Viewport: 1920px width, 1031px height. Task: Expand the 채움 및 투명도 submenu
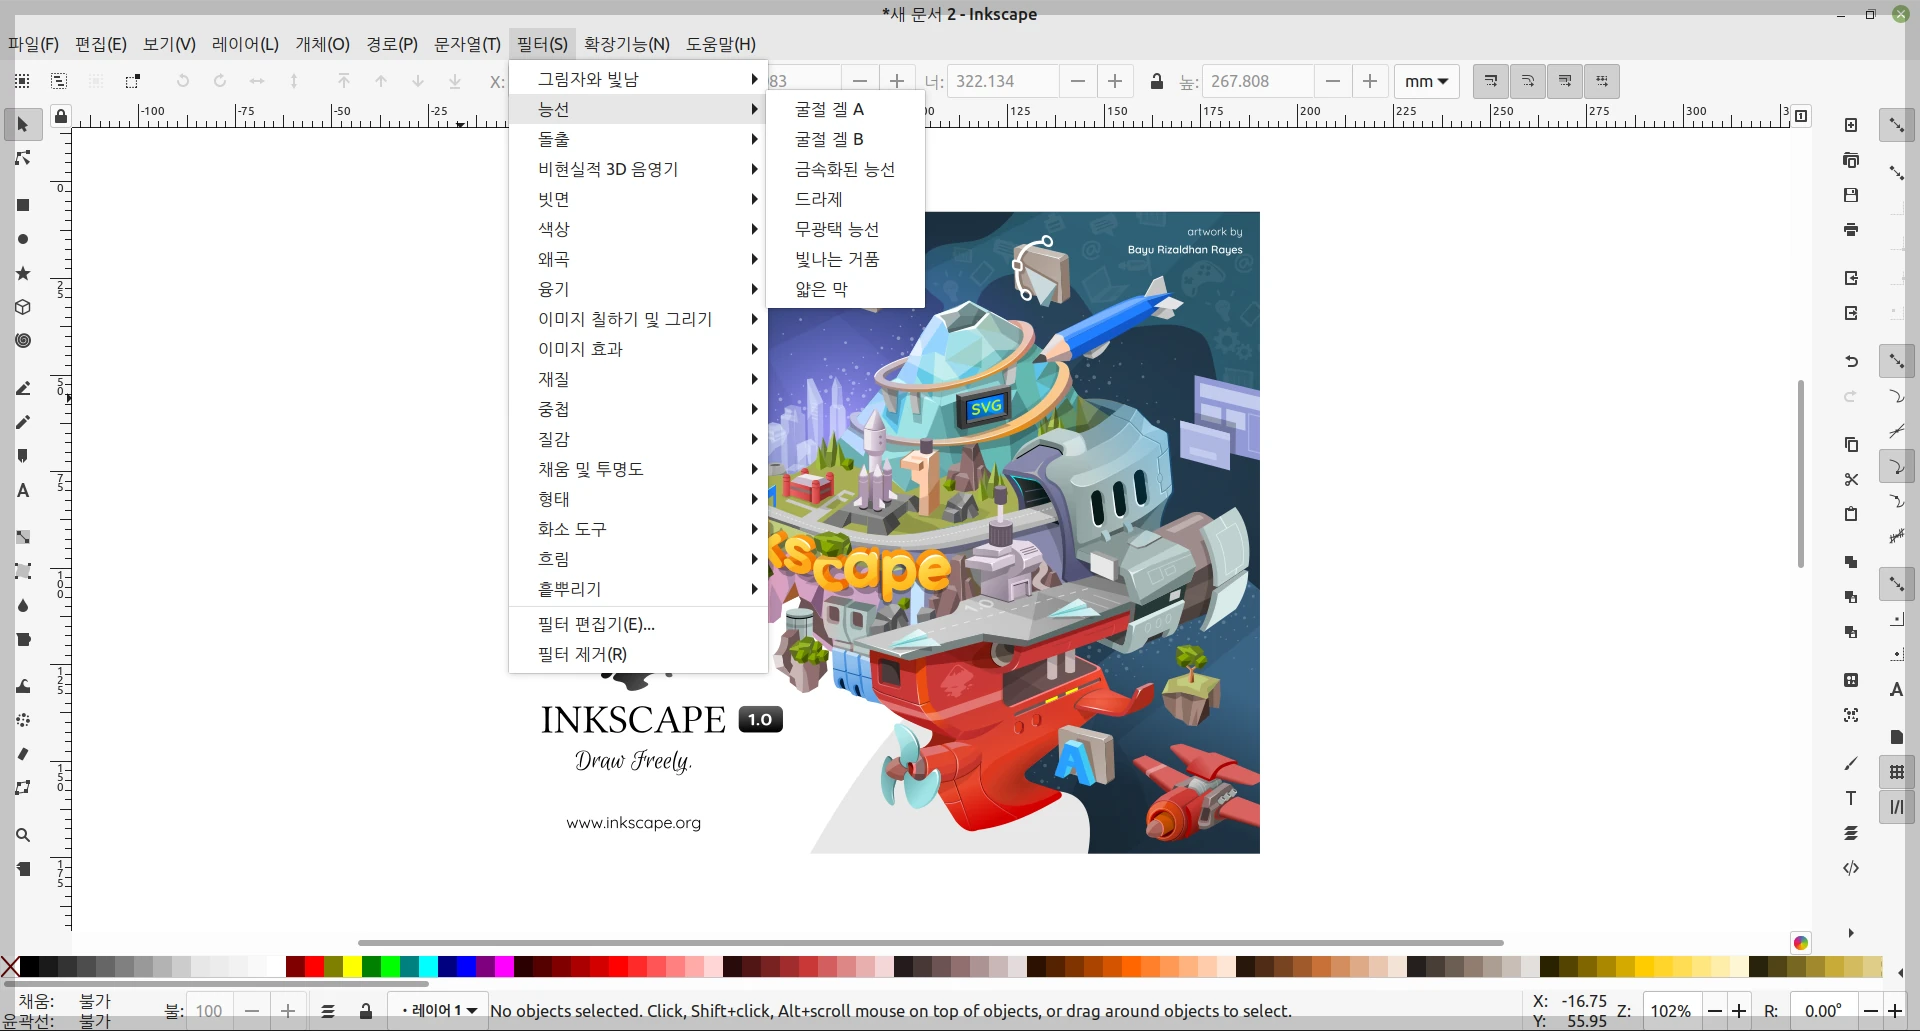tap(638, 469)
